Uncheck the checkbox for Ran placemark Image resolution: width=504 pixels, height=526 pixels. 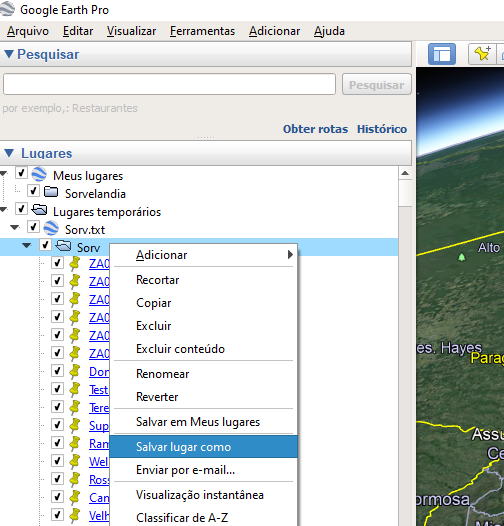coord(57,443)
